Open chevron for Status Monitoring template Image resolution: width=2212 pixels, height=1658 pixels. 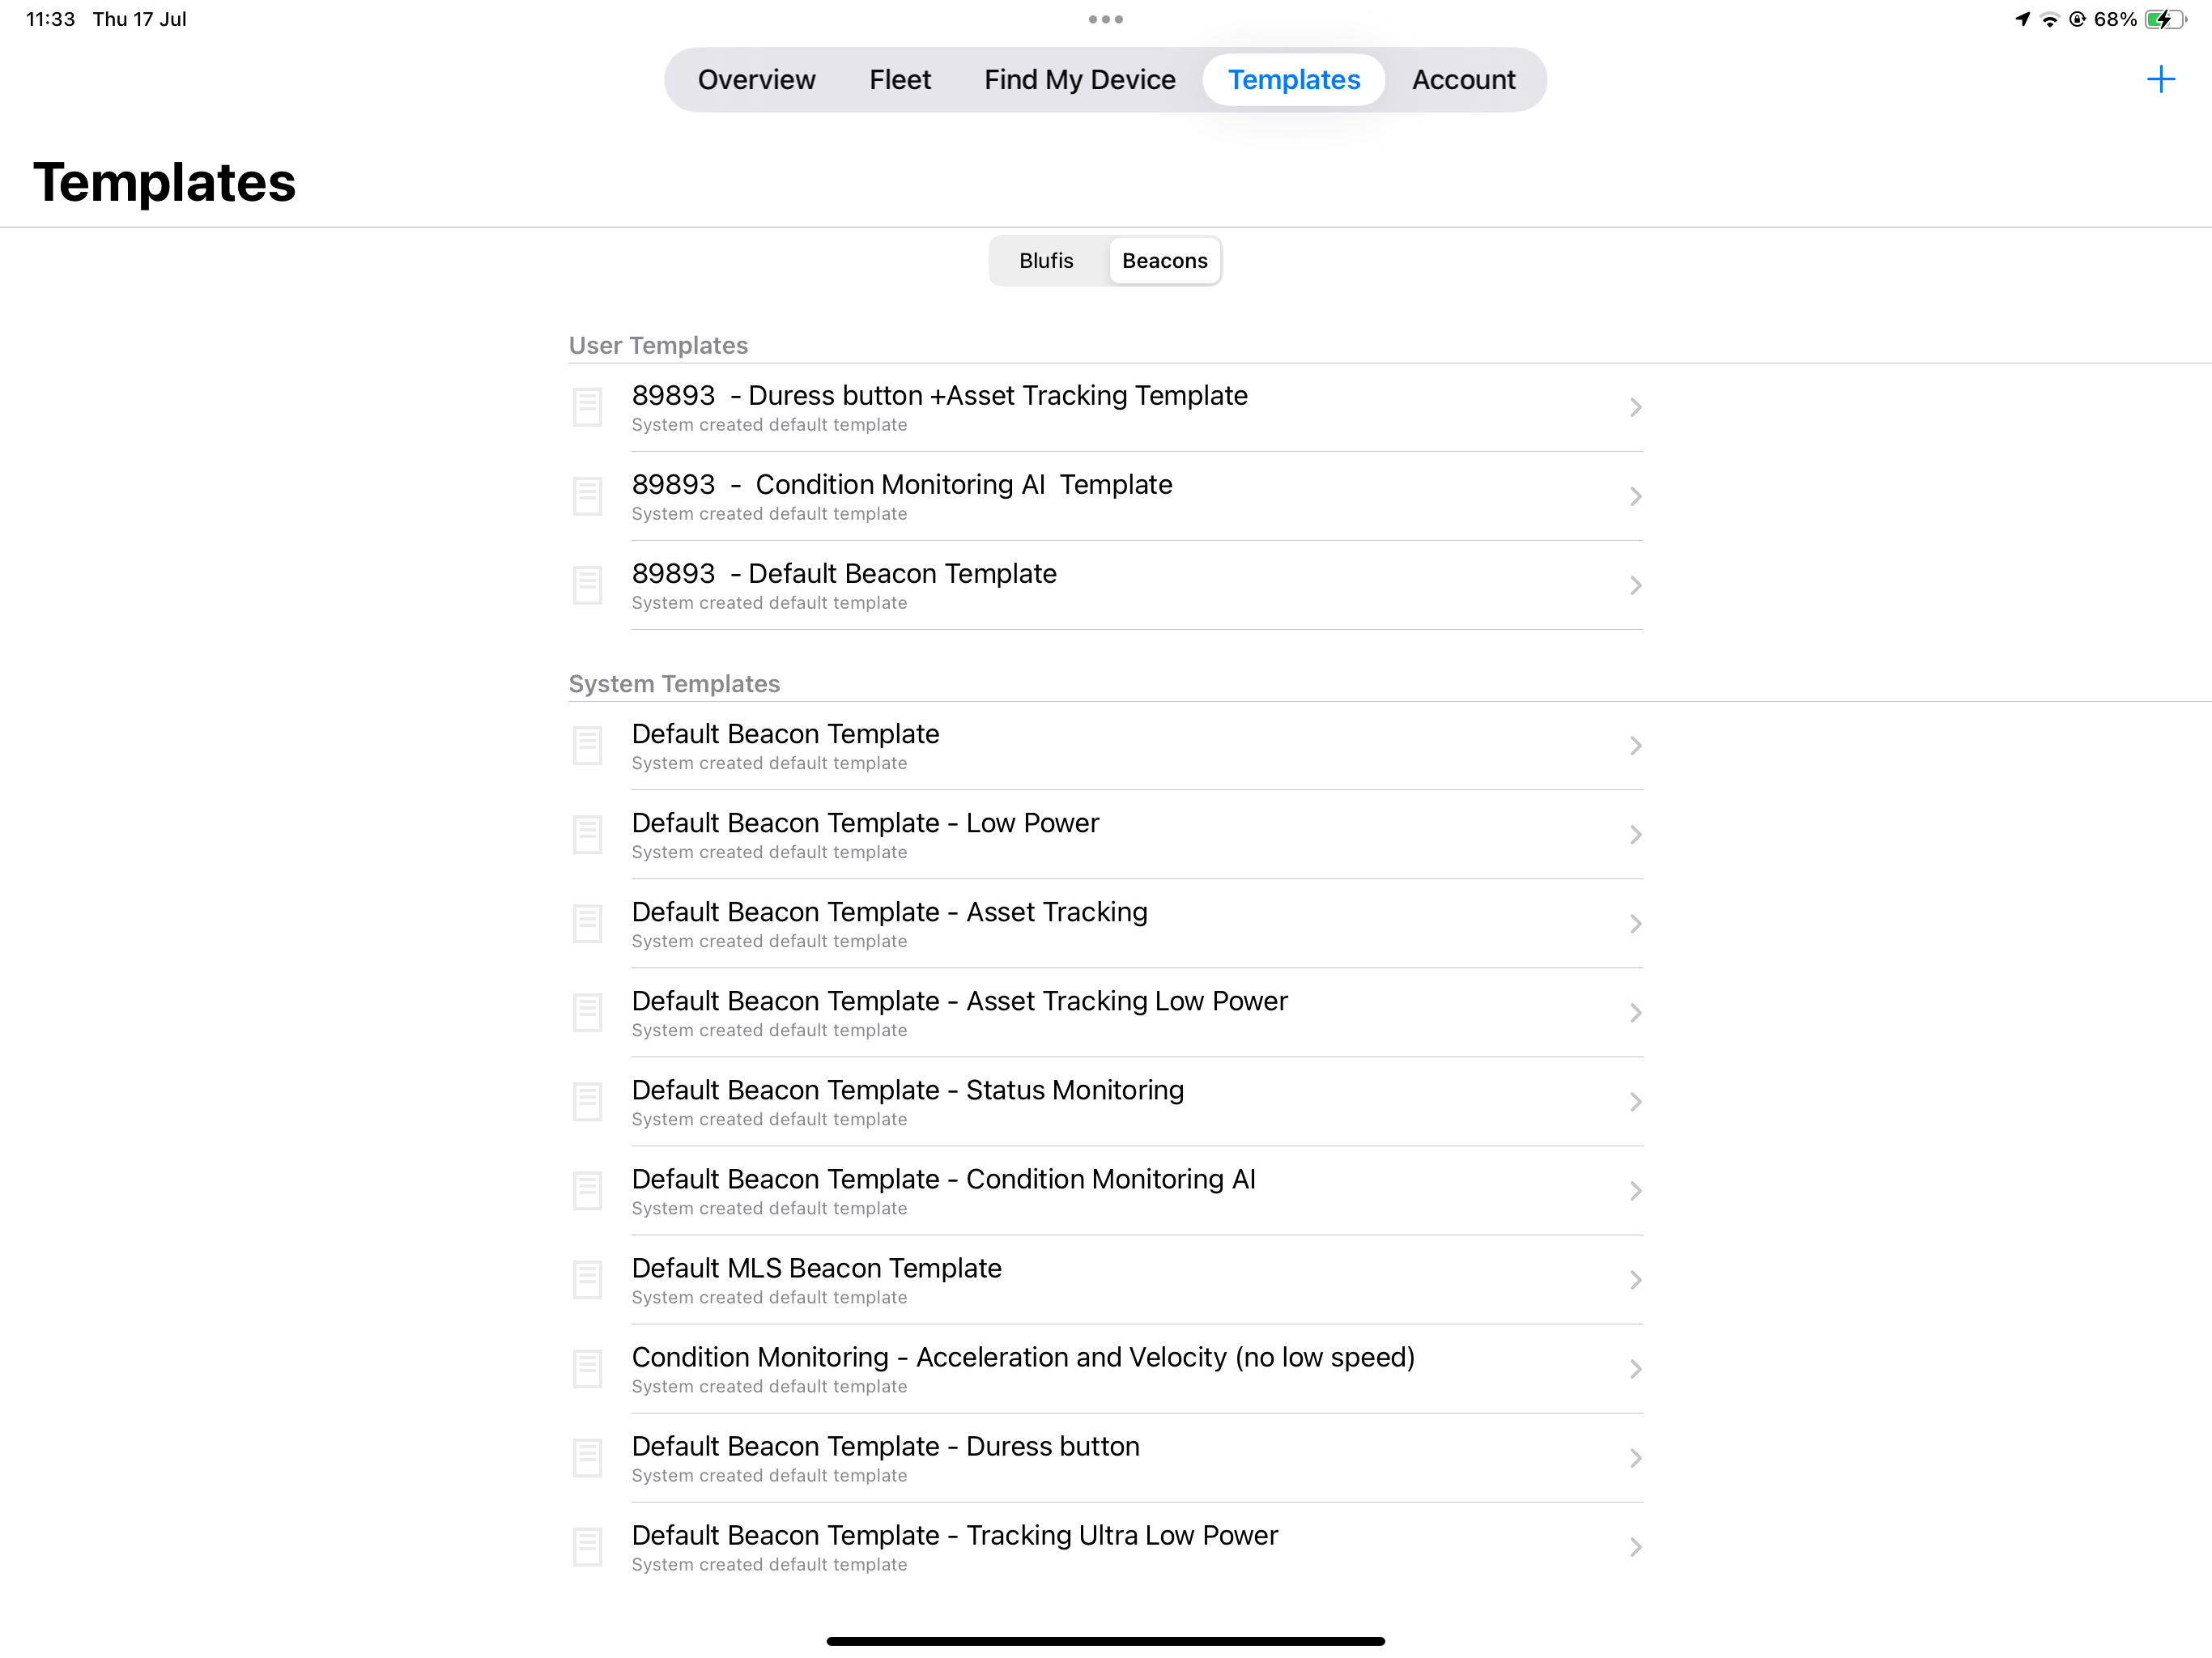pyautogui.click(x=1635, y=1101)
